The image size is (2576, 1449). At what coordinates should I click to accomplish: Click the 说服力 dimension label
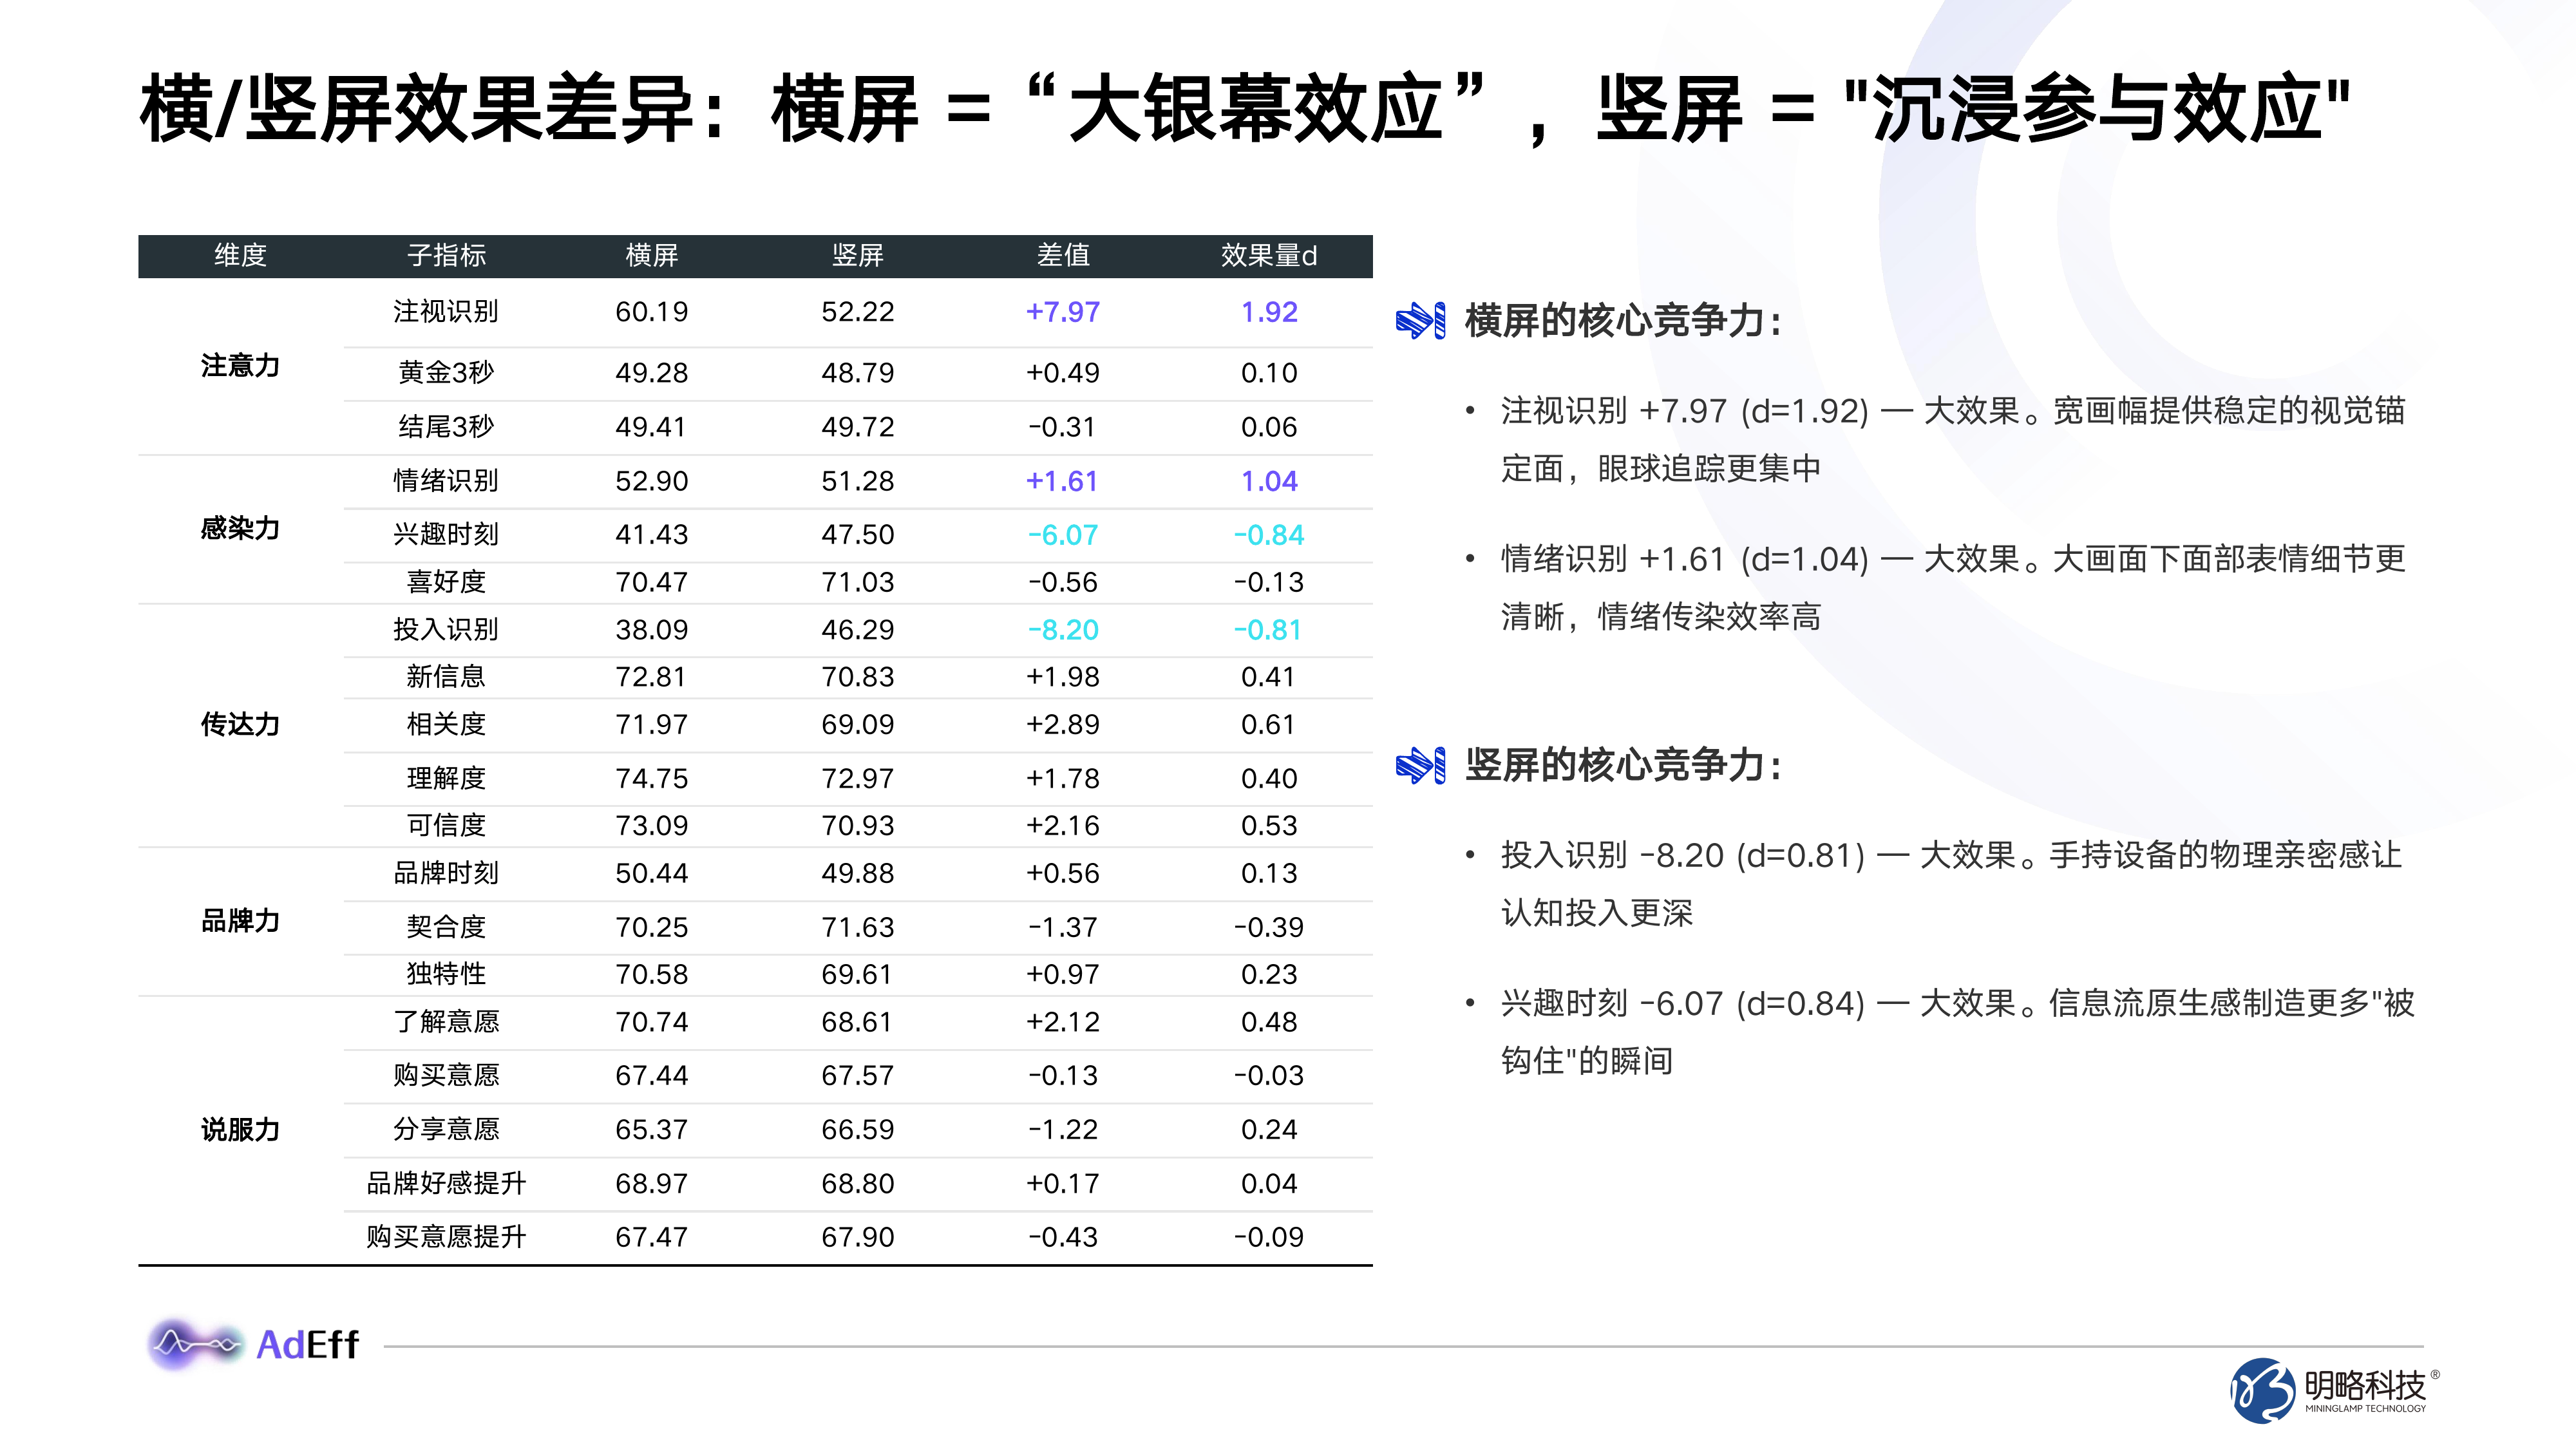coord(240,1130)
